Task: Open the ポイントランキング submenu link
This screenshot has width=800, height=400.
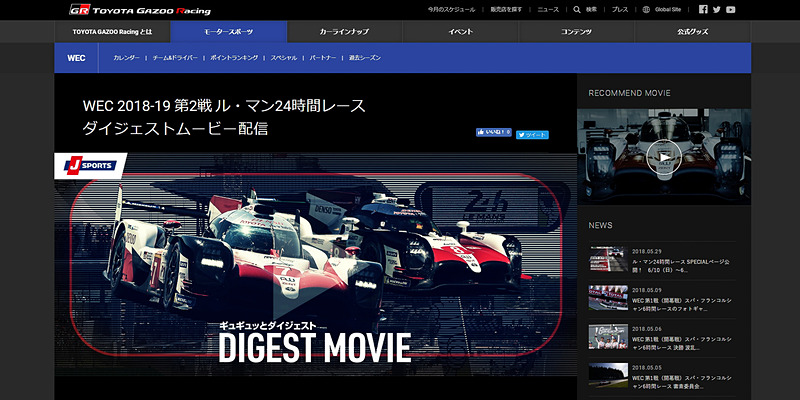Action: click(234, 58)
